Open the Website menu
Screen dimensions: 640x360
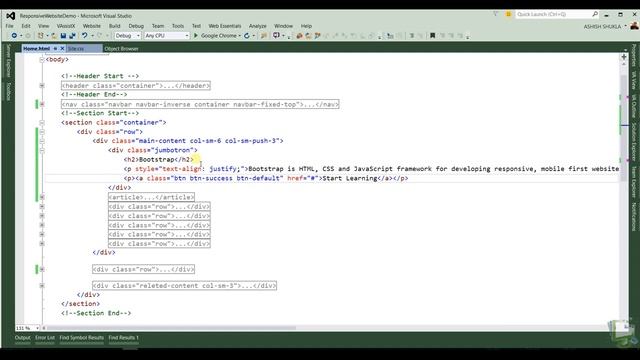click(x=92, y=26)
